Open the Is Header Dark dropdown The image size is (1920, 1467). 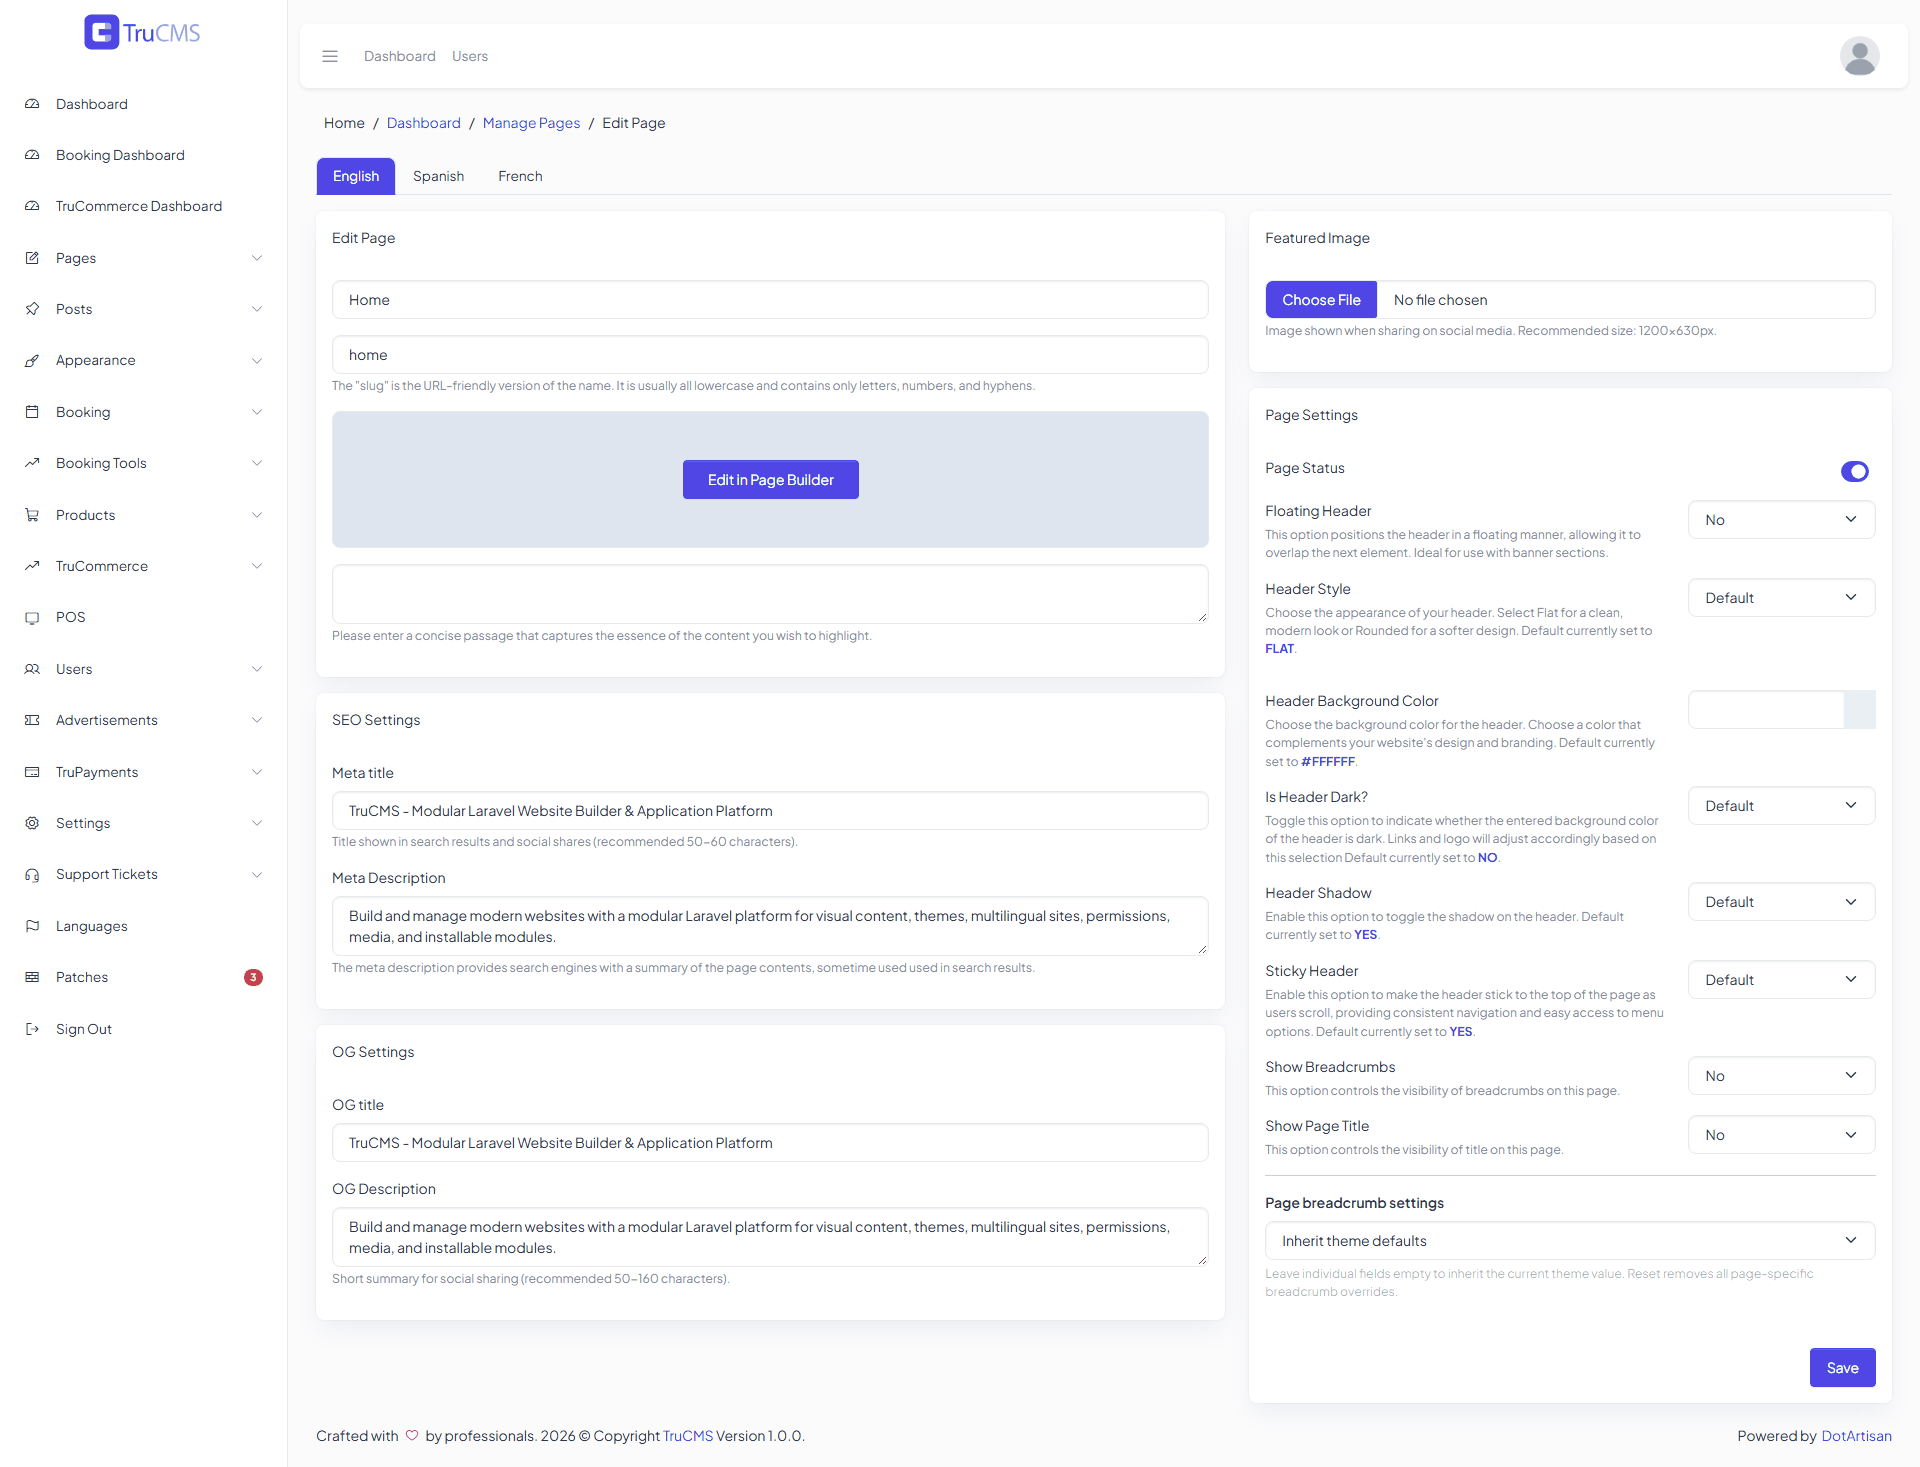tap(1781, 806)
